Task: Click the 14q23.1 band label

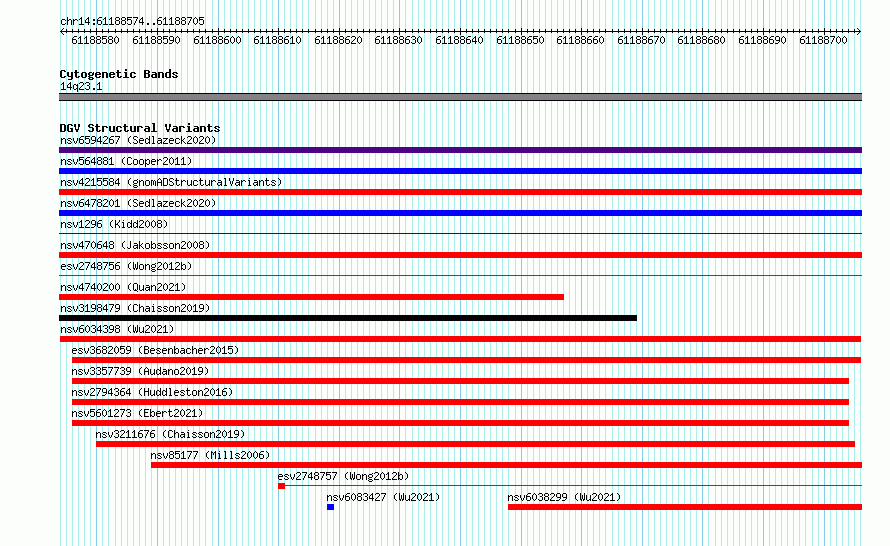Action: click(81, 86)
